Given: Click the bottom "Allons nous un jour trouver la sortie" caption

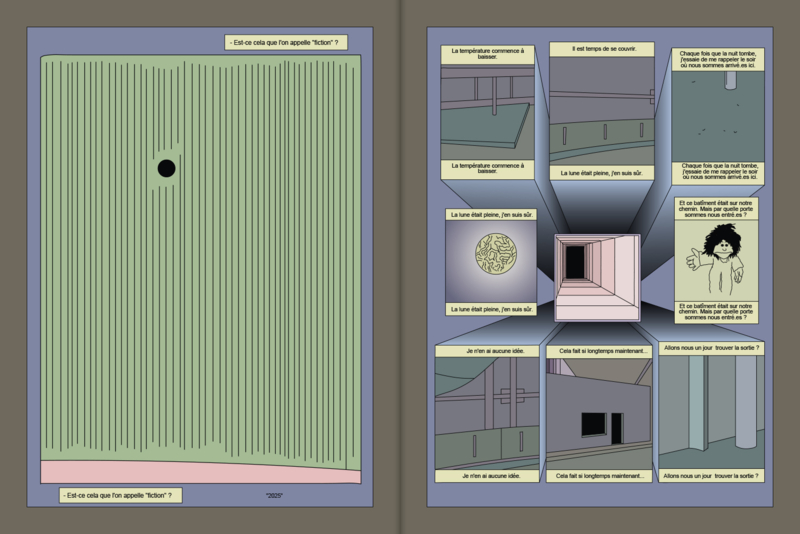Looking at the screenshot, I should click(x=712, y=476).
